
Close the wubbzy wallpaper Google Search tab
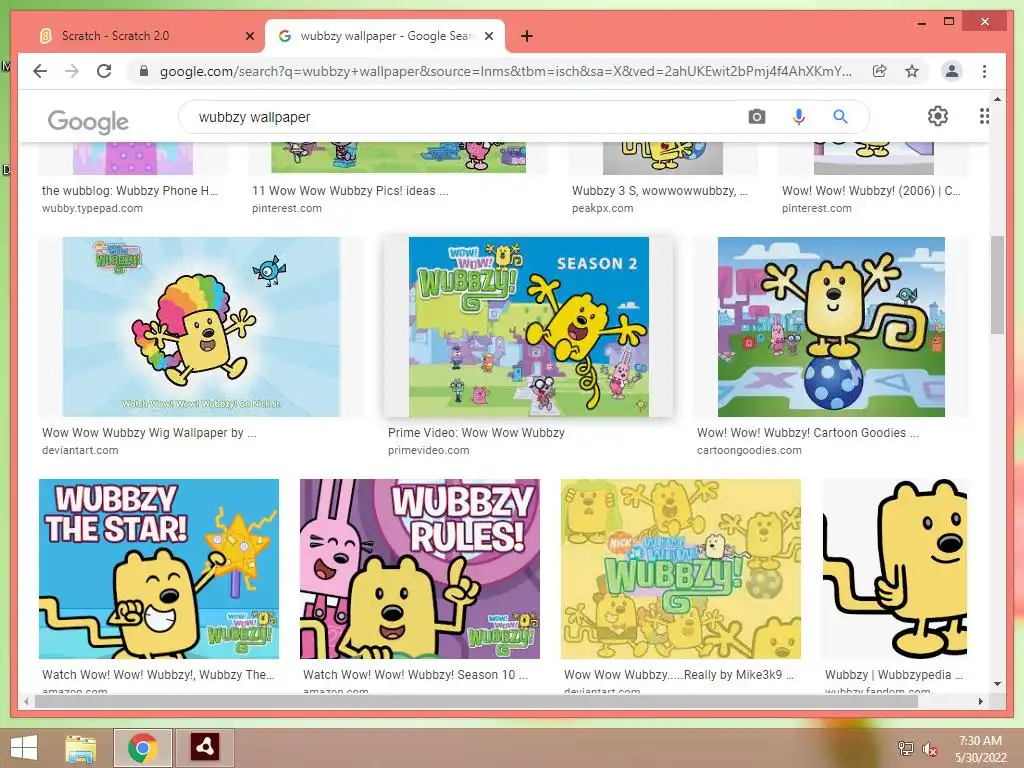click(488, 36)
